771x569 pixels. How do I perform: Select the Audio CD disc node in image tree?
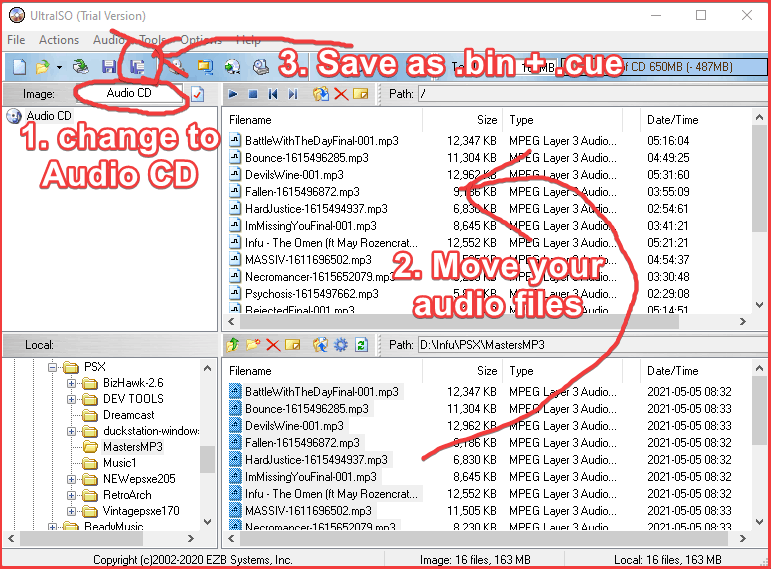[39, 116]
